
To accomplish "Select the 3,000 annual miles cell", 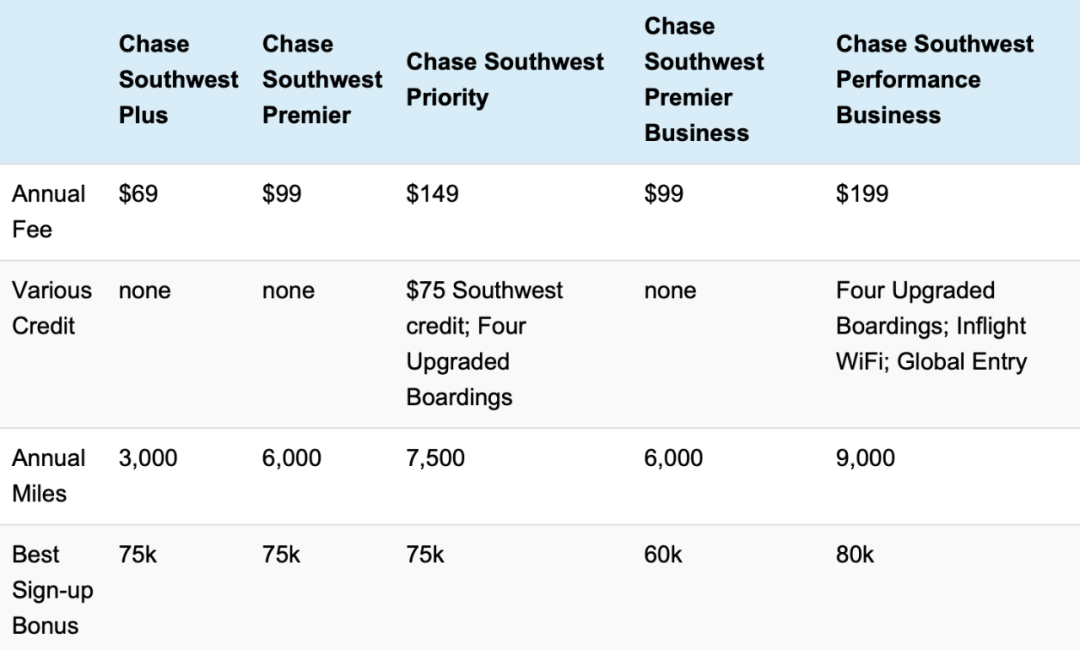I will pos(148,458).
